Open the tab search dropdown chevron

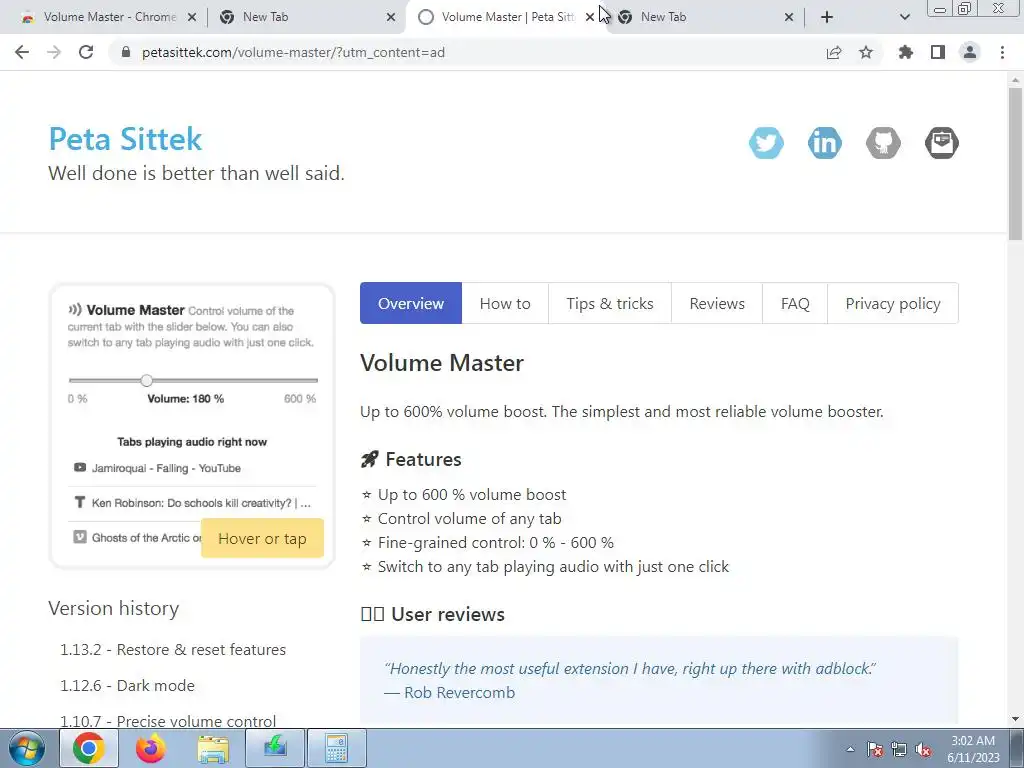click(x=904, y=17)
